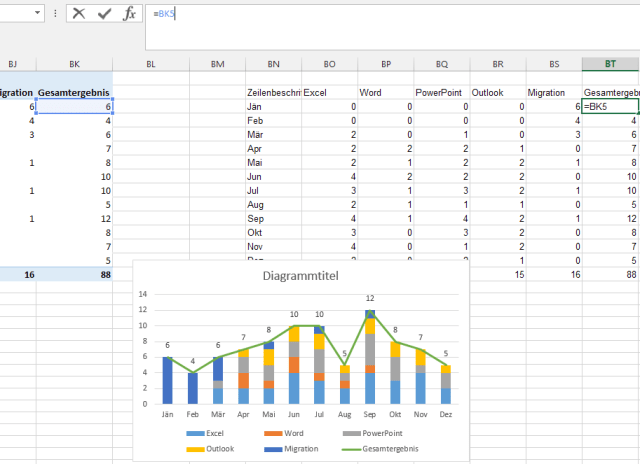640x464 pixels.
Task: Select column header BP
Action: (386, 64)
